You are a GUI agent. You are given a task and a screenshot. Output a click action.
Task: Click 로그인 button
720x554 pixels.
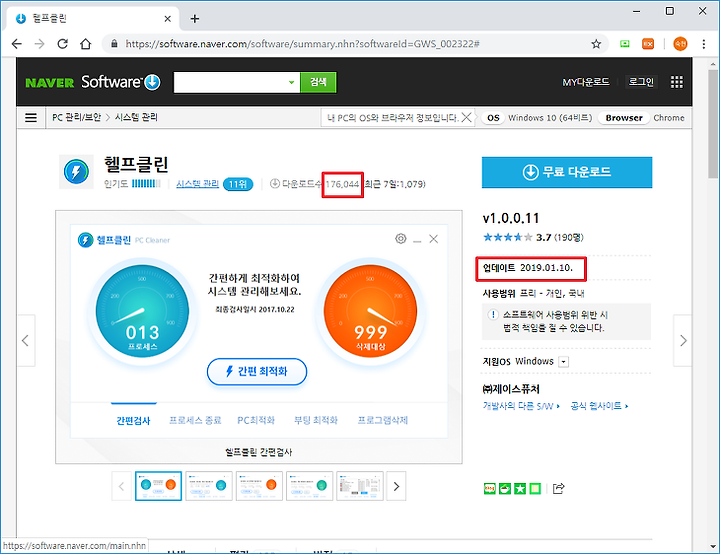coord(641,82)
